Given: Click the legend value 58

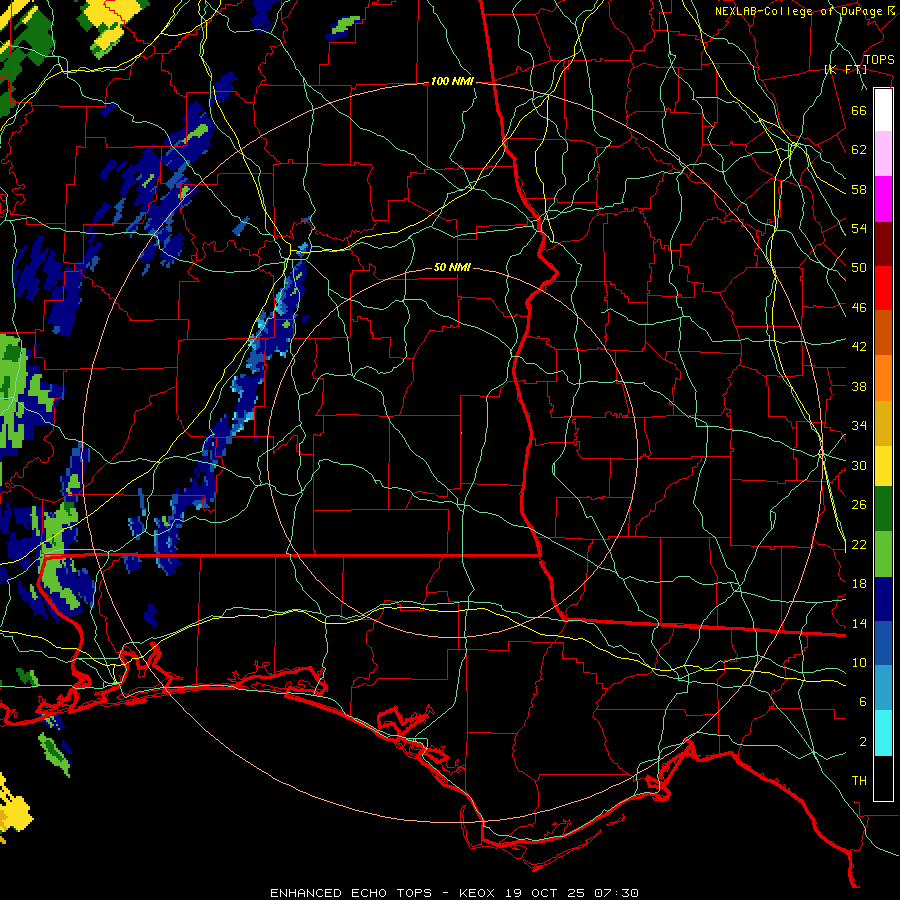Looking at the screenshot, I should point(859,189).
